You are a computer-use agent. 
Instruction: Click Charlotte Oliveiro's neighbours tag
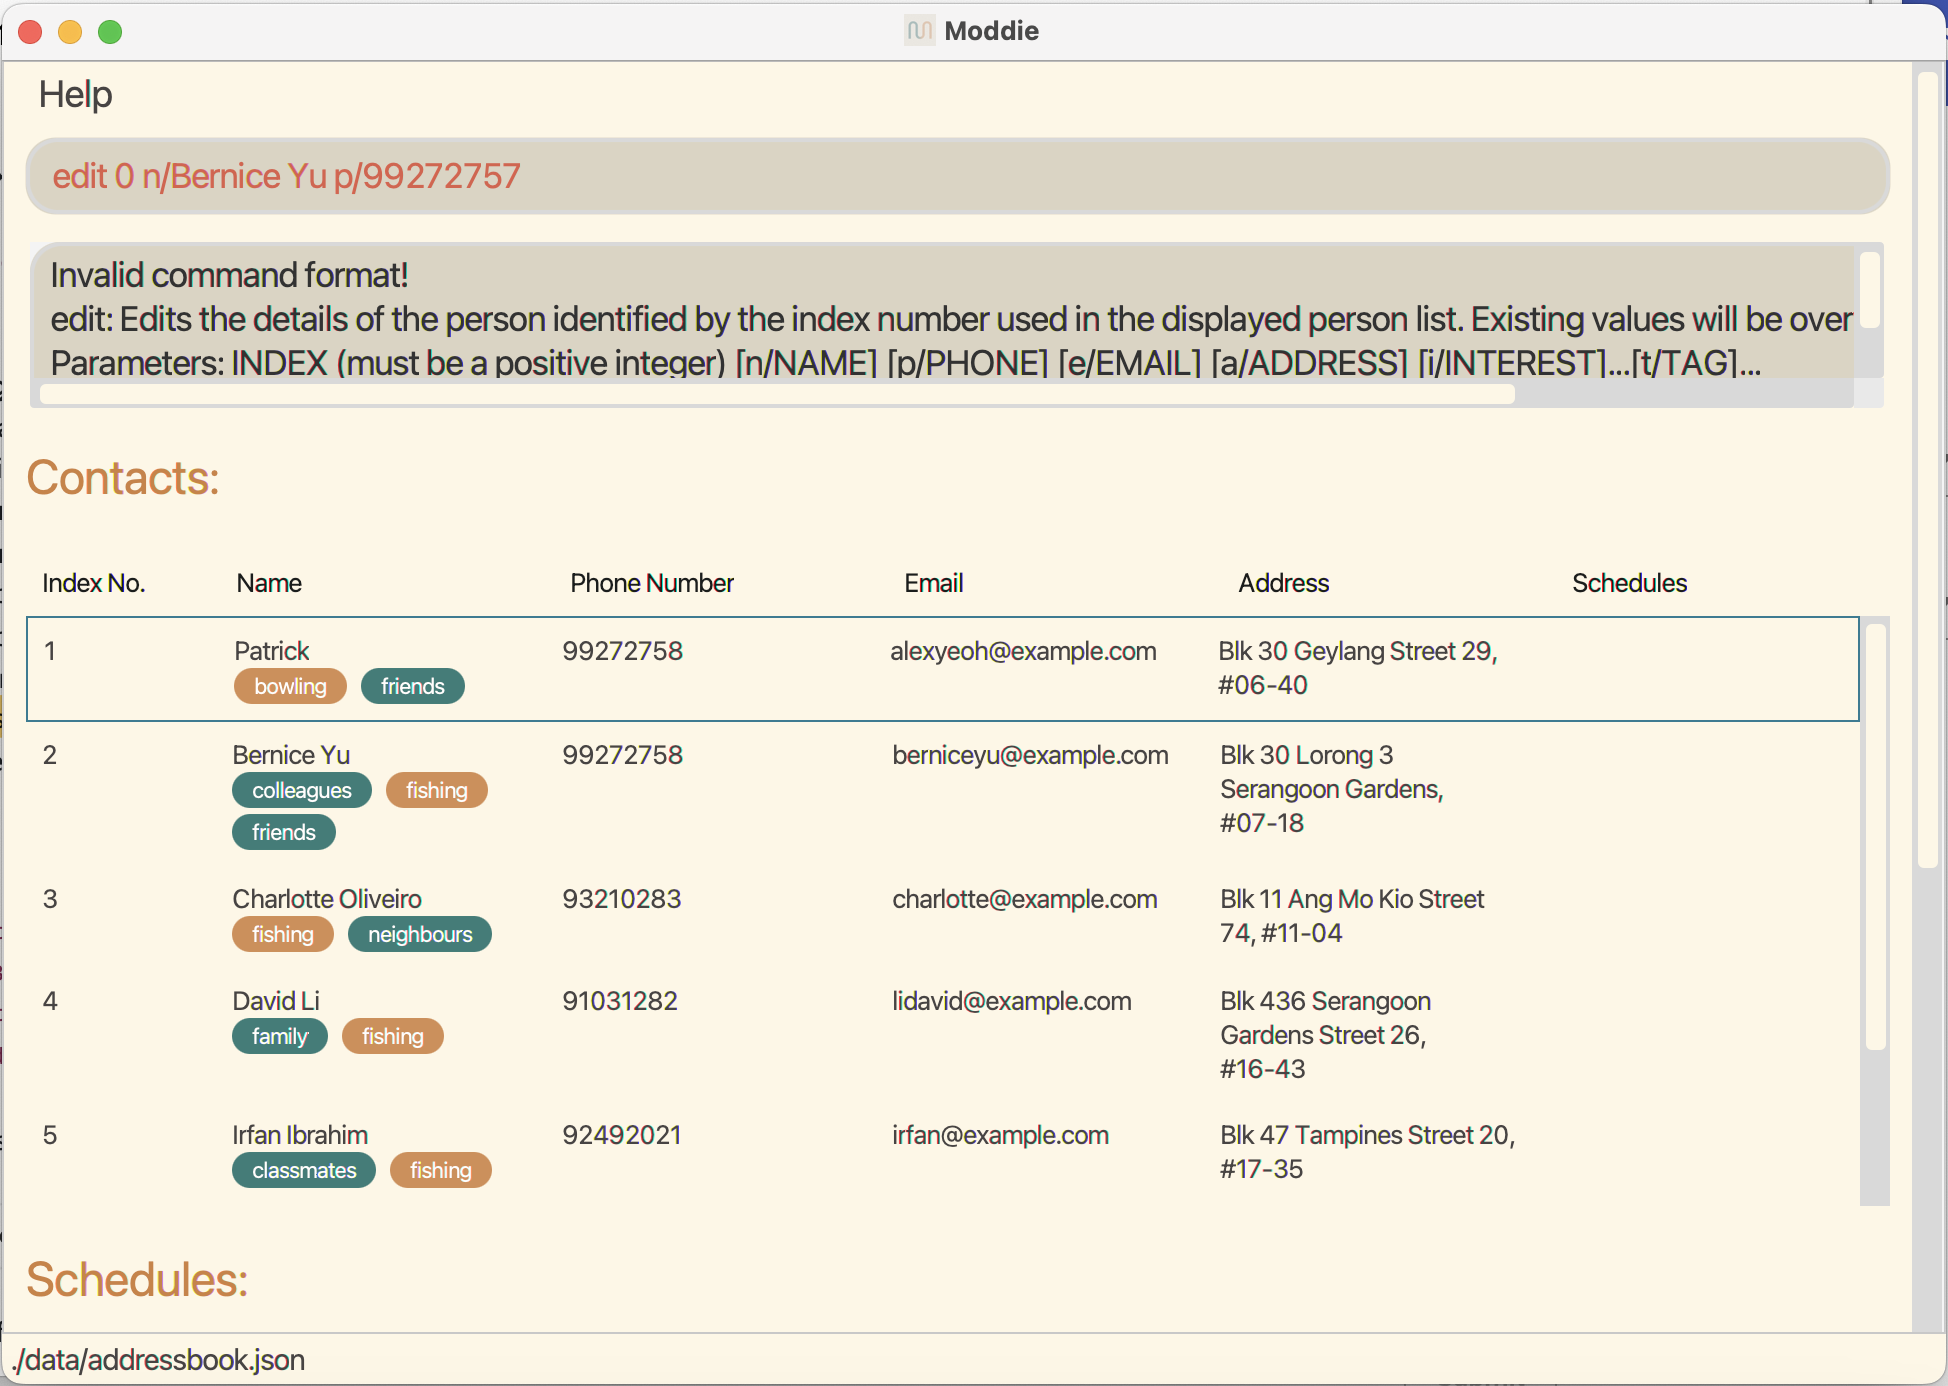pyautogui.click(x=419, y=935)
